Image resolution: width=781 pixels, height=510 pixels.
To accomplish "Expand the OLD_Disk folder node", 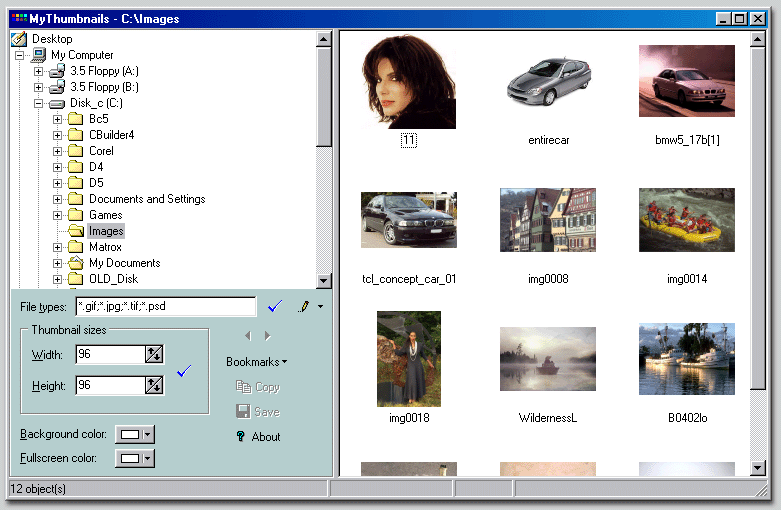I will 57,279.
